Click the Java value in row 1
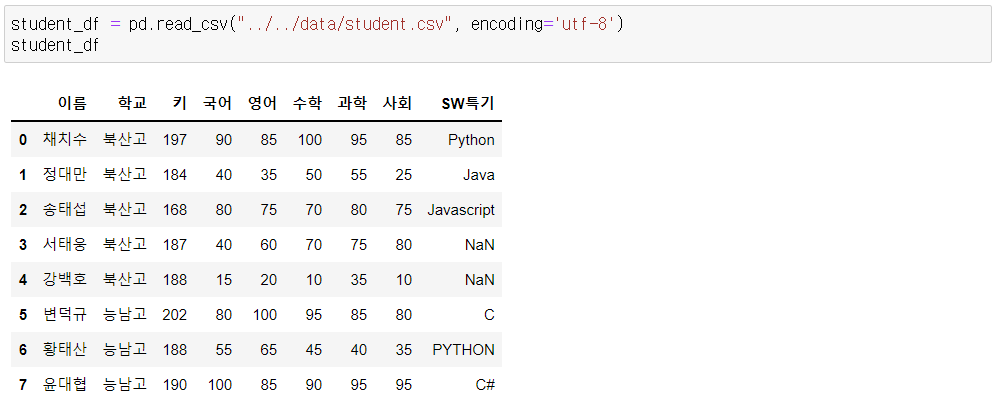Image resolution: width=1005 pixels, height=415 pixels. click(479, 174)
